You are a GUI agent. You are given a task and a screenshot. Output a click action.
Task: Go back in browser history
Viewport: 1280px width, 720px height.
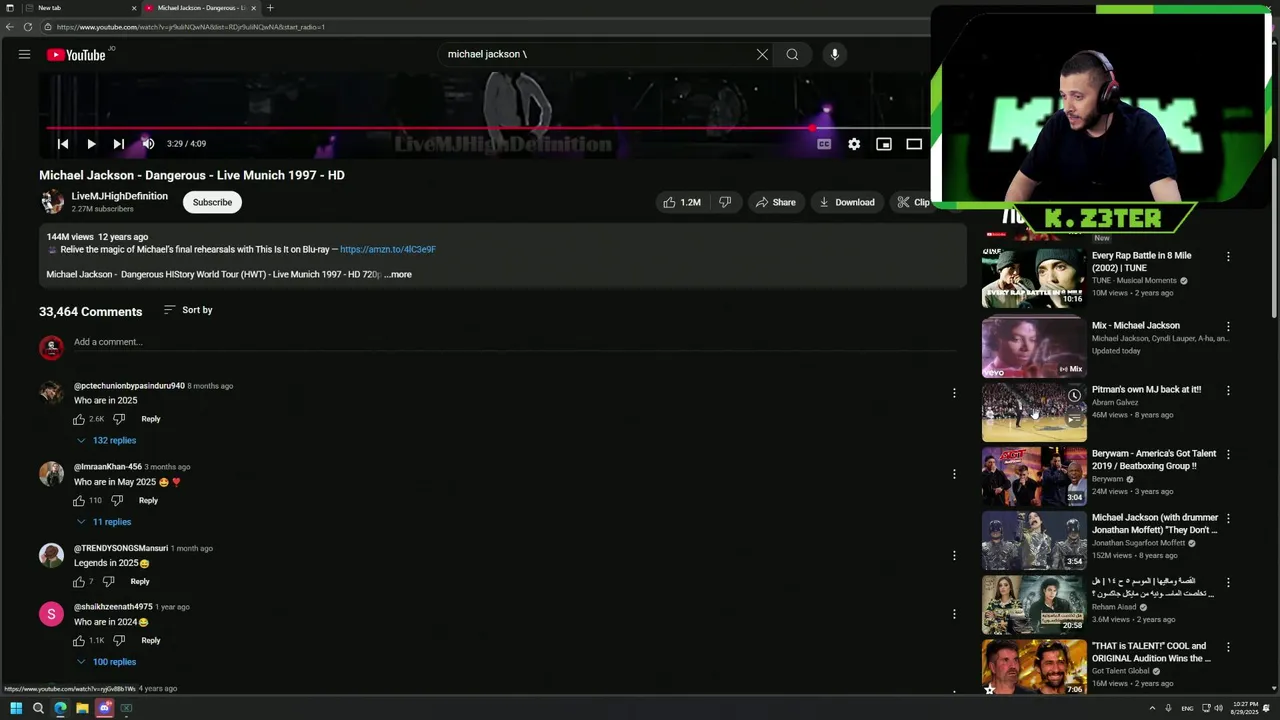10,27
